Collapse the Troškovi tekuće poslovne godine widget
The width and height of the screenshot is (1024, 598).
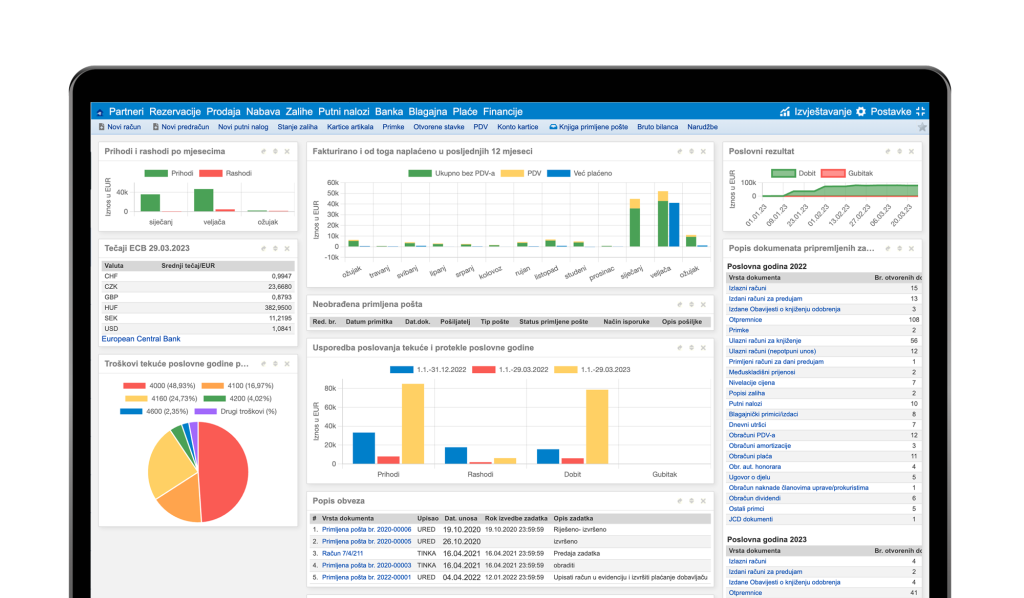[x=275, y=364]
